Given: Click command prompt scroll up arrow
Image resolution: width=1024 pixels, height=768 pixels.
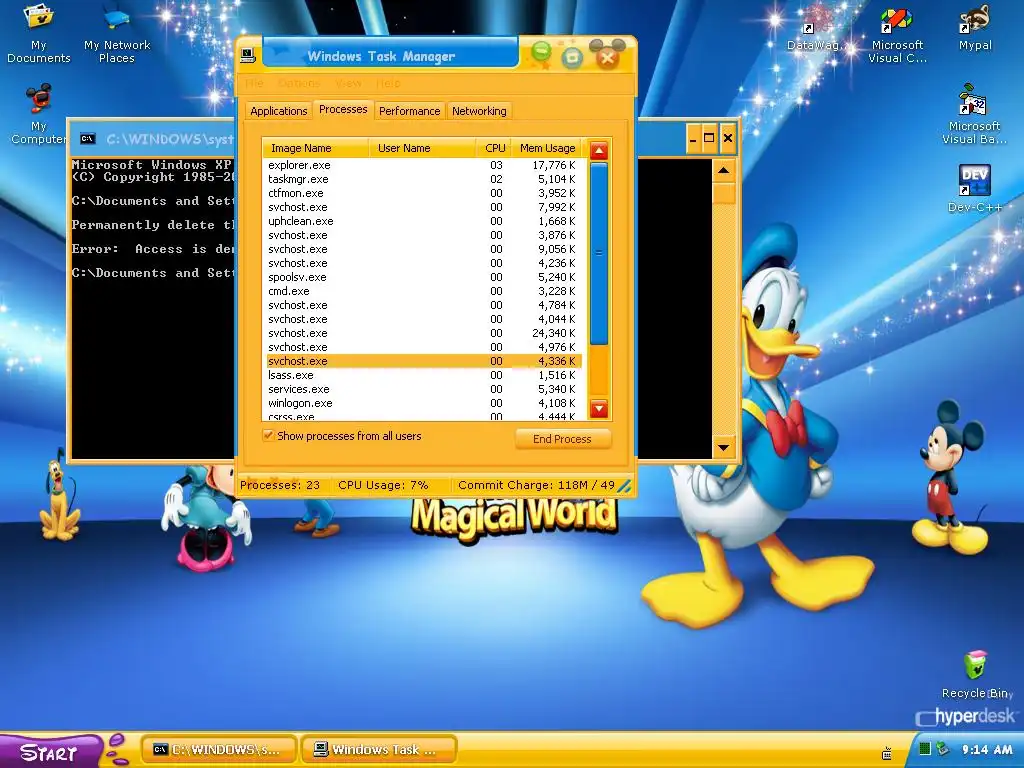Looking at the screenshot, I should click(x=723, y=171).
